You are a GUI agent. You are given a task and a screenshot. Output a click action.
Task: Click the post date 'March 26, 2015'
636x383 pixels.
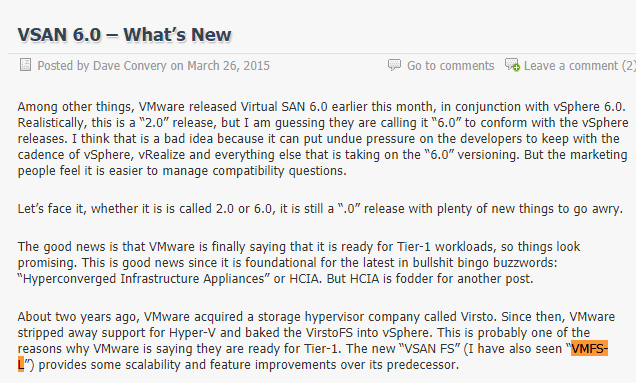pos(228,66)
